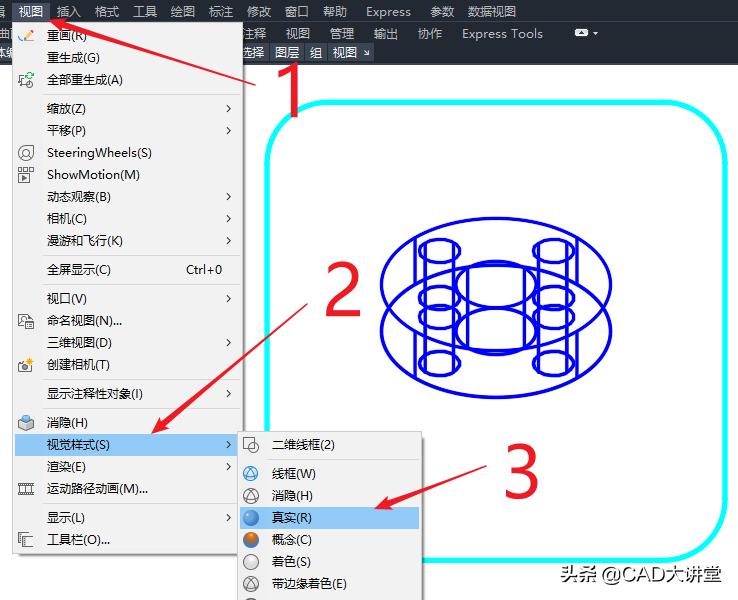Switch to the Collaborate (协作) ribbon tab

pyautogui.click(x=430, y=33)
